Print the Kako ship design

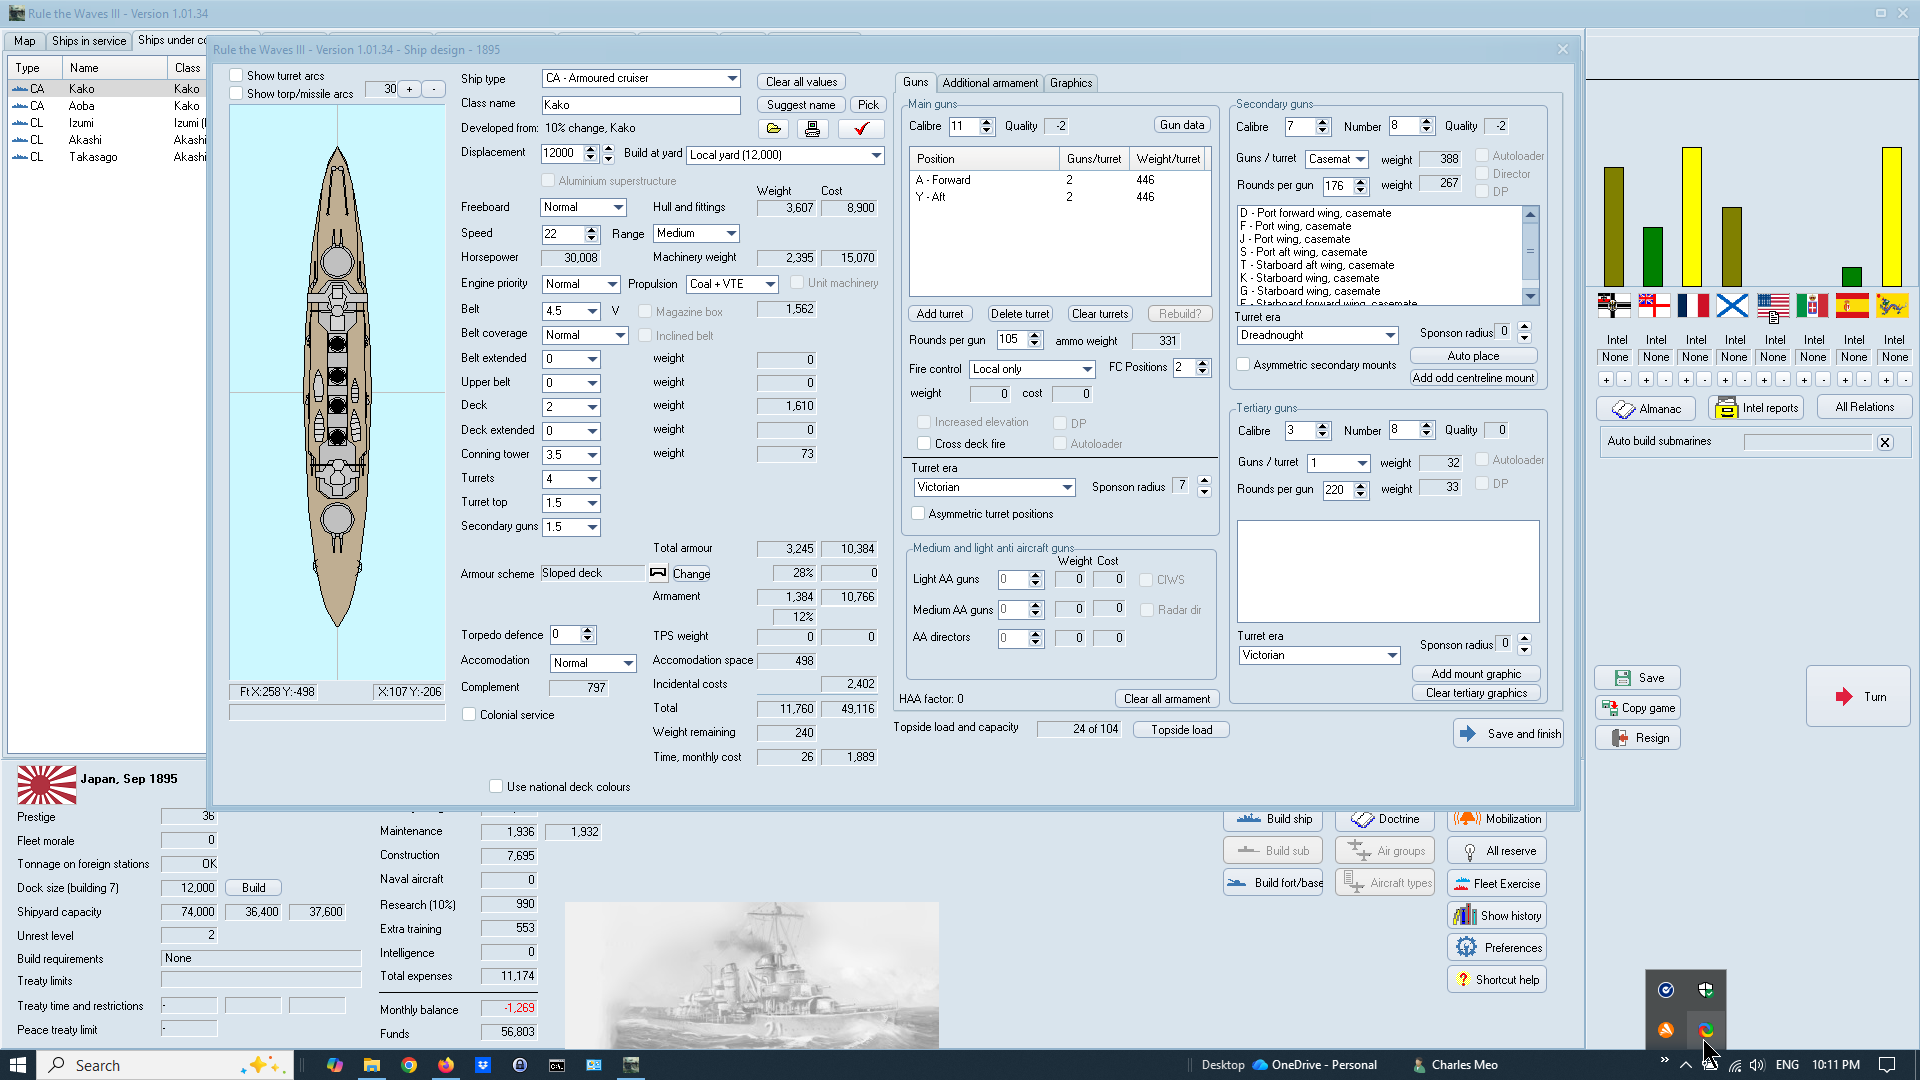[812, 129]
